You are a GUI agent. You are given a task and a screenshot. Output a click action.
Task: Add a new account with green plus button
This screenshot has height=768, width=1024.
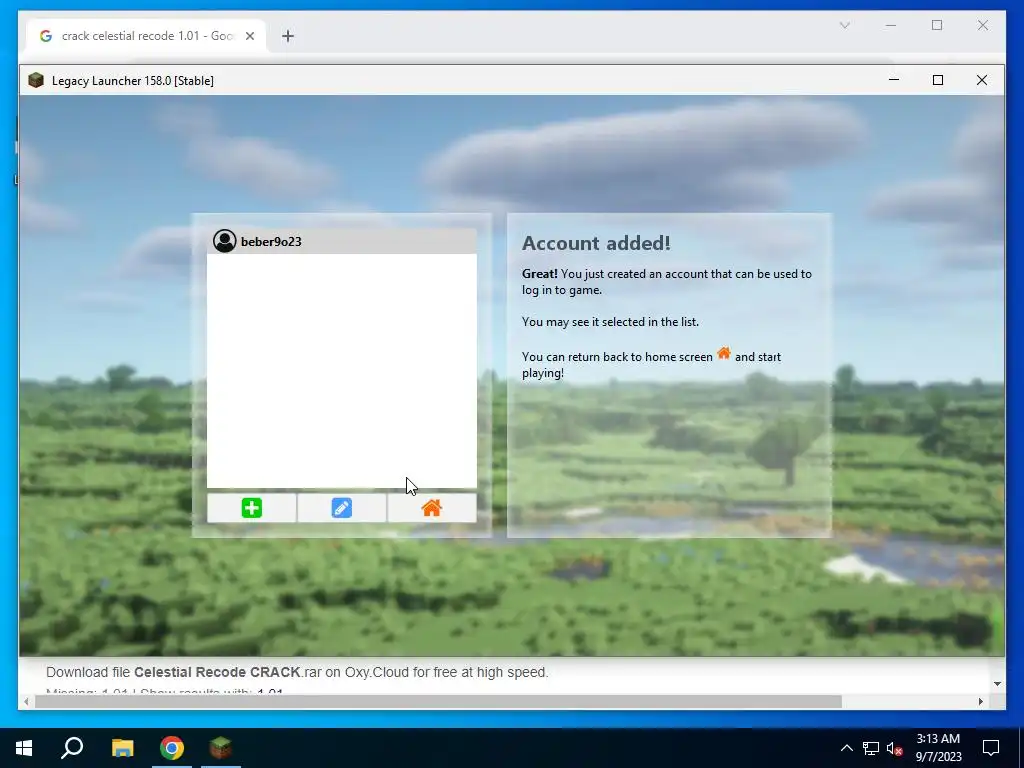(251, 508)
